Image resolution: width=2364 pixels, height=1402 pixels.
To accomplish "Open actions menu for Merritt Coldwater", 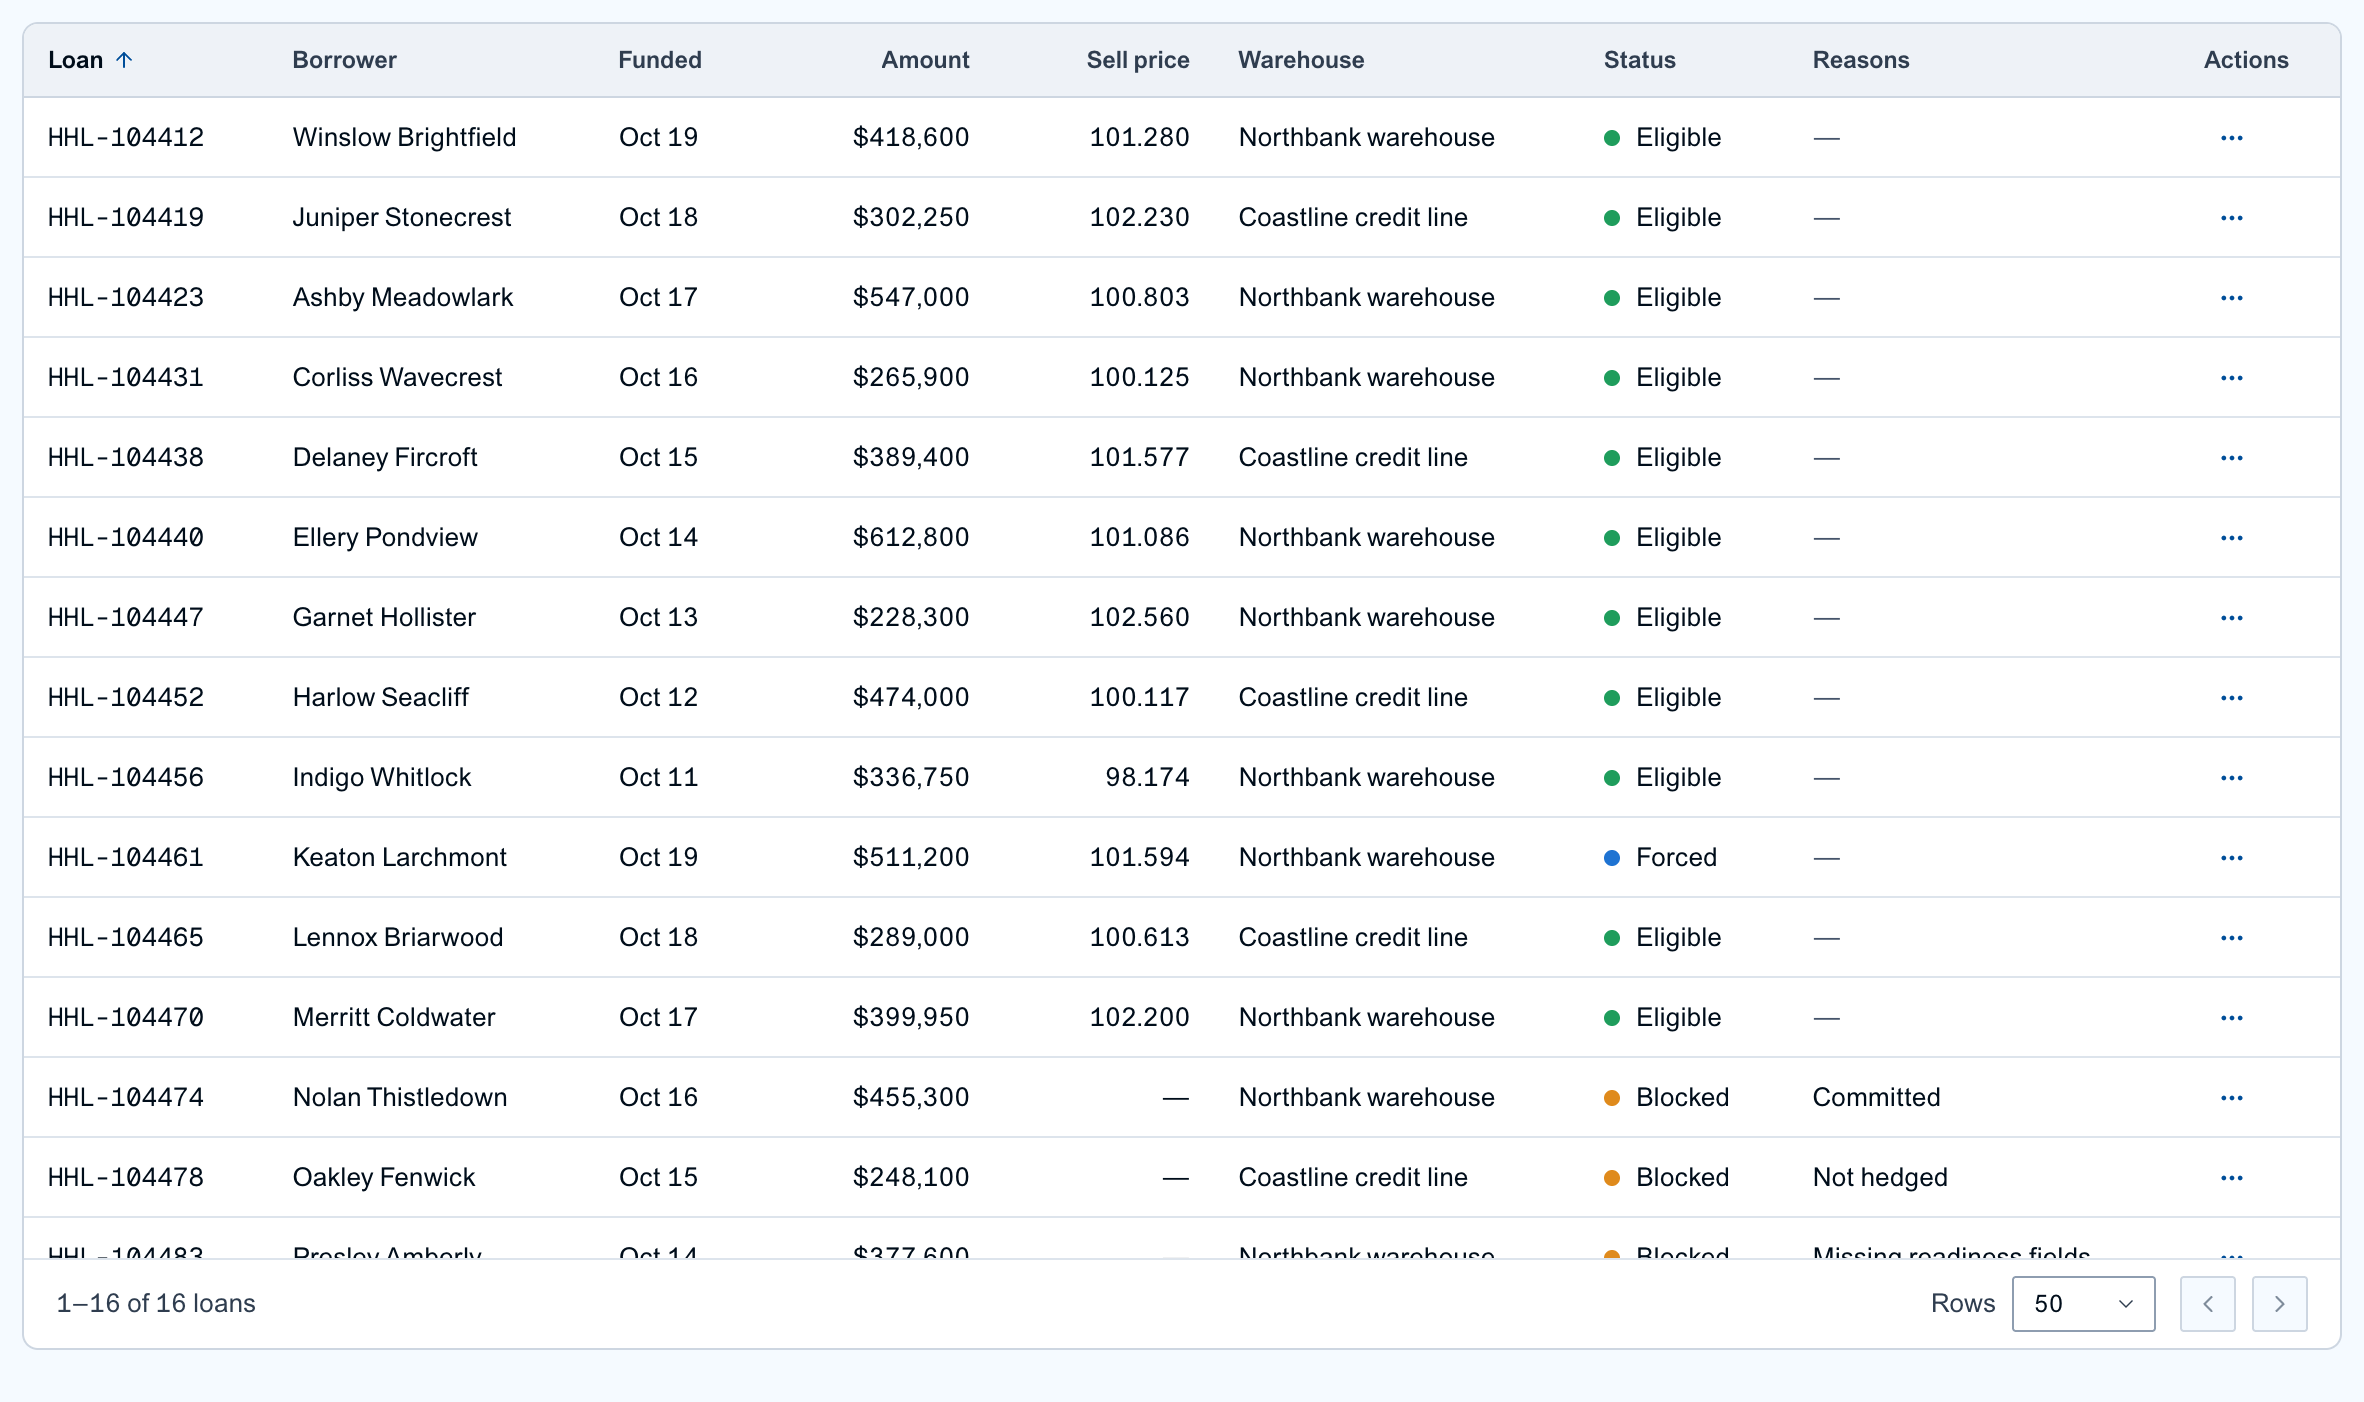I will (x=2231, y=1018).
